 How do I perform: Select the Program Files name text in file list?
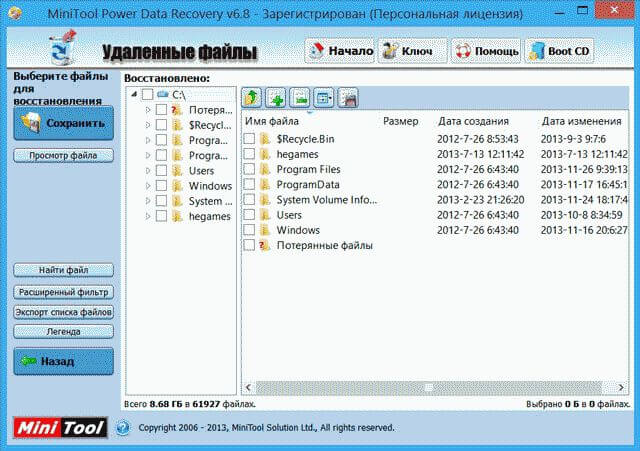click(309, 169)
